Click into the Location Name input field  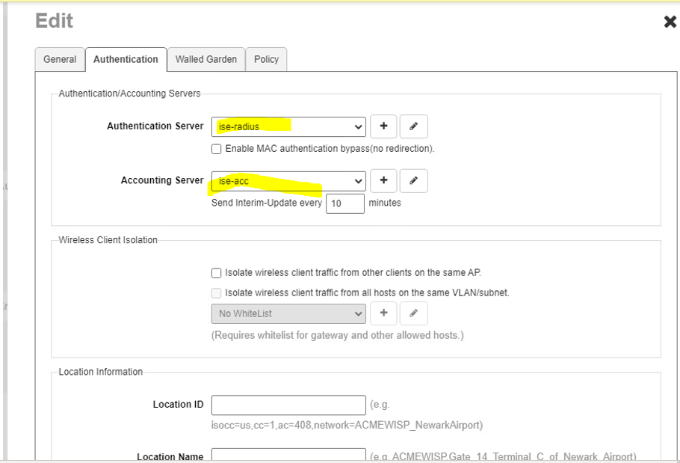point(288,456)
